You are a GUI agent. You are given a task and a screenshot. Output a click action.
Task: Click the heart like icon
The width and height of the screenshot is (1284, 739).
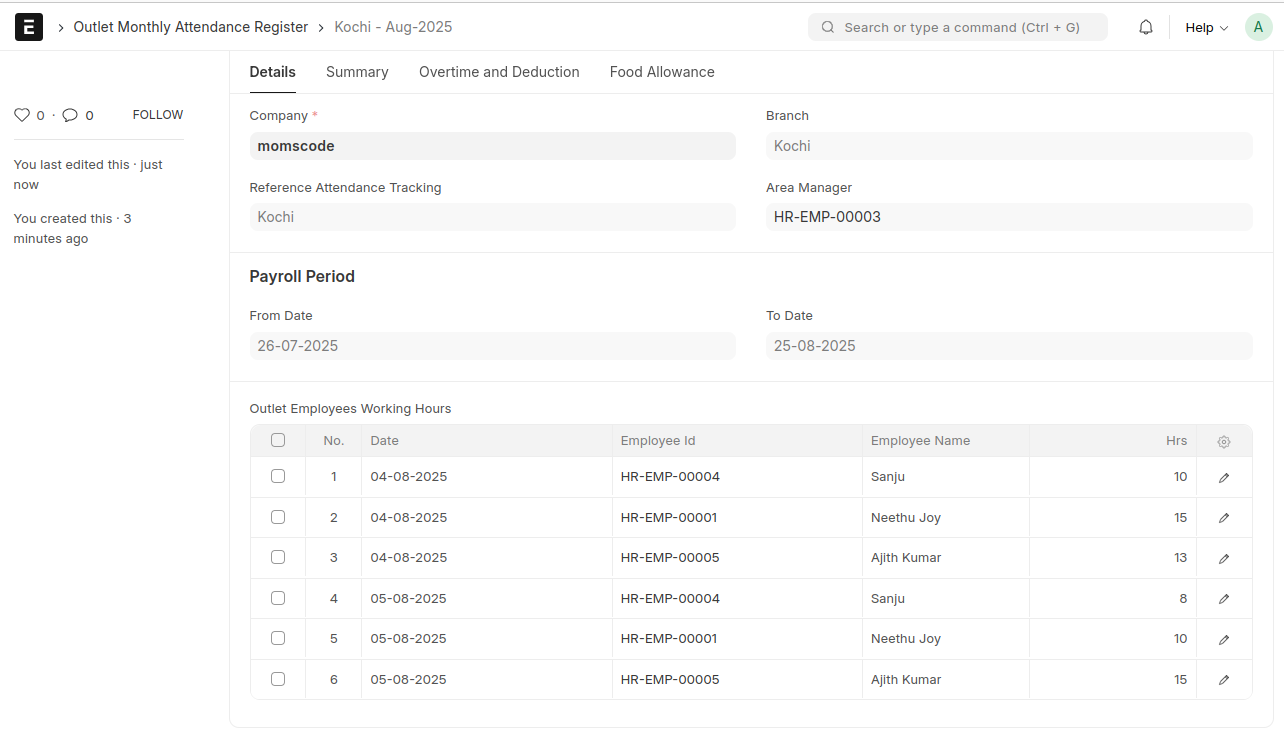pos(22,115)
